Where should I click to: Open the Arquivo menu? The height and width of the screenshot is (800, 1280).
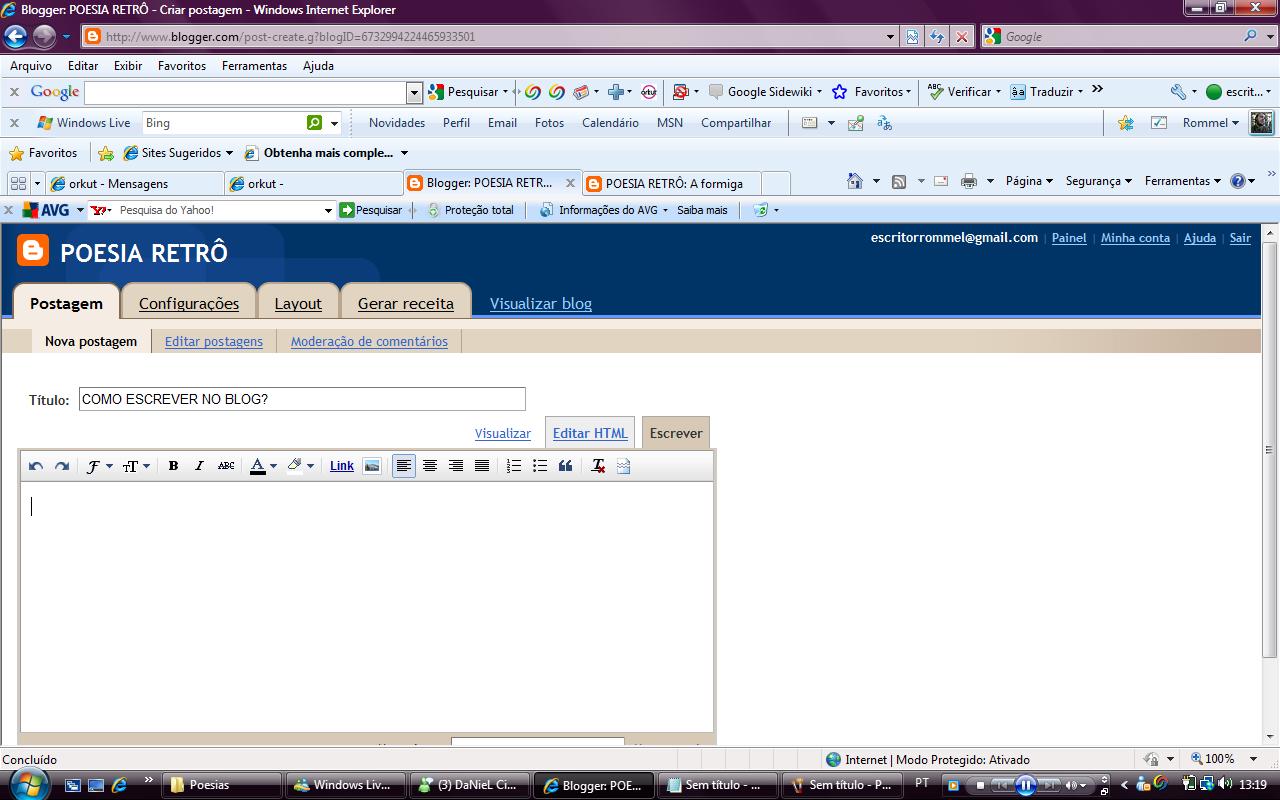coord(31,65)
